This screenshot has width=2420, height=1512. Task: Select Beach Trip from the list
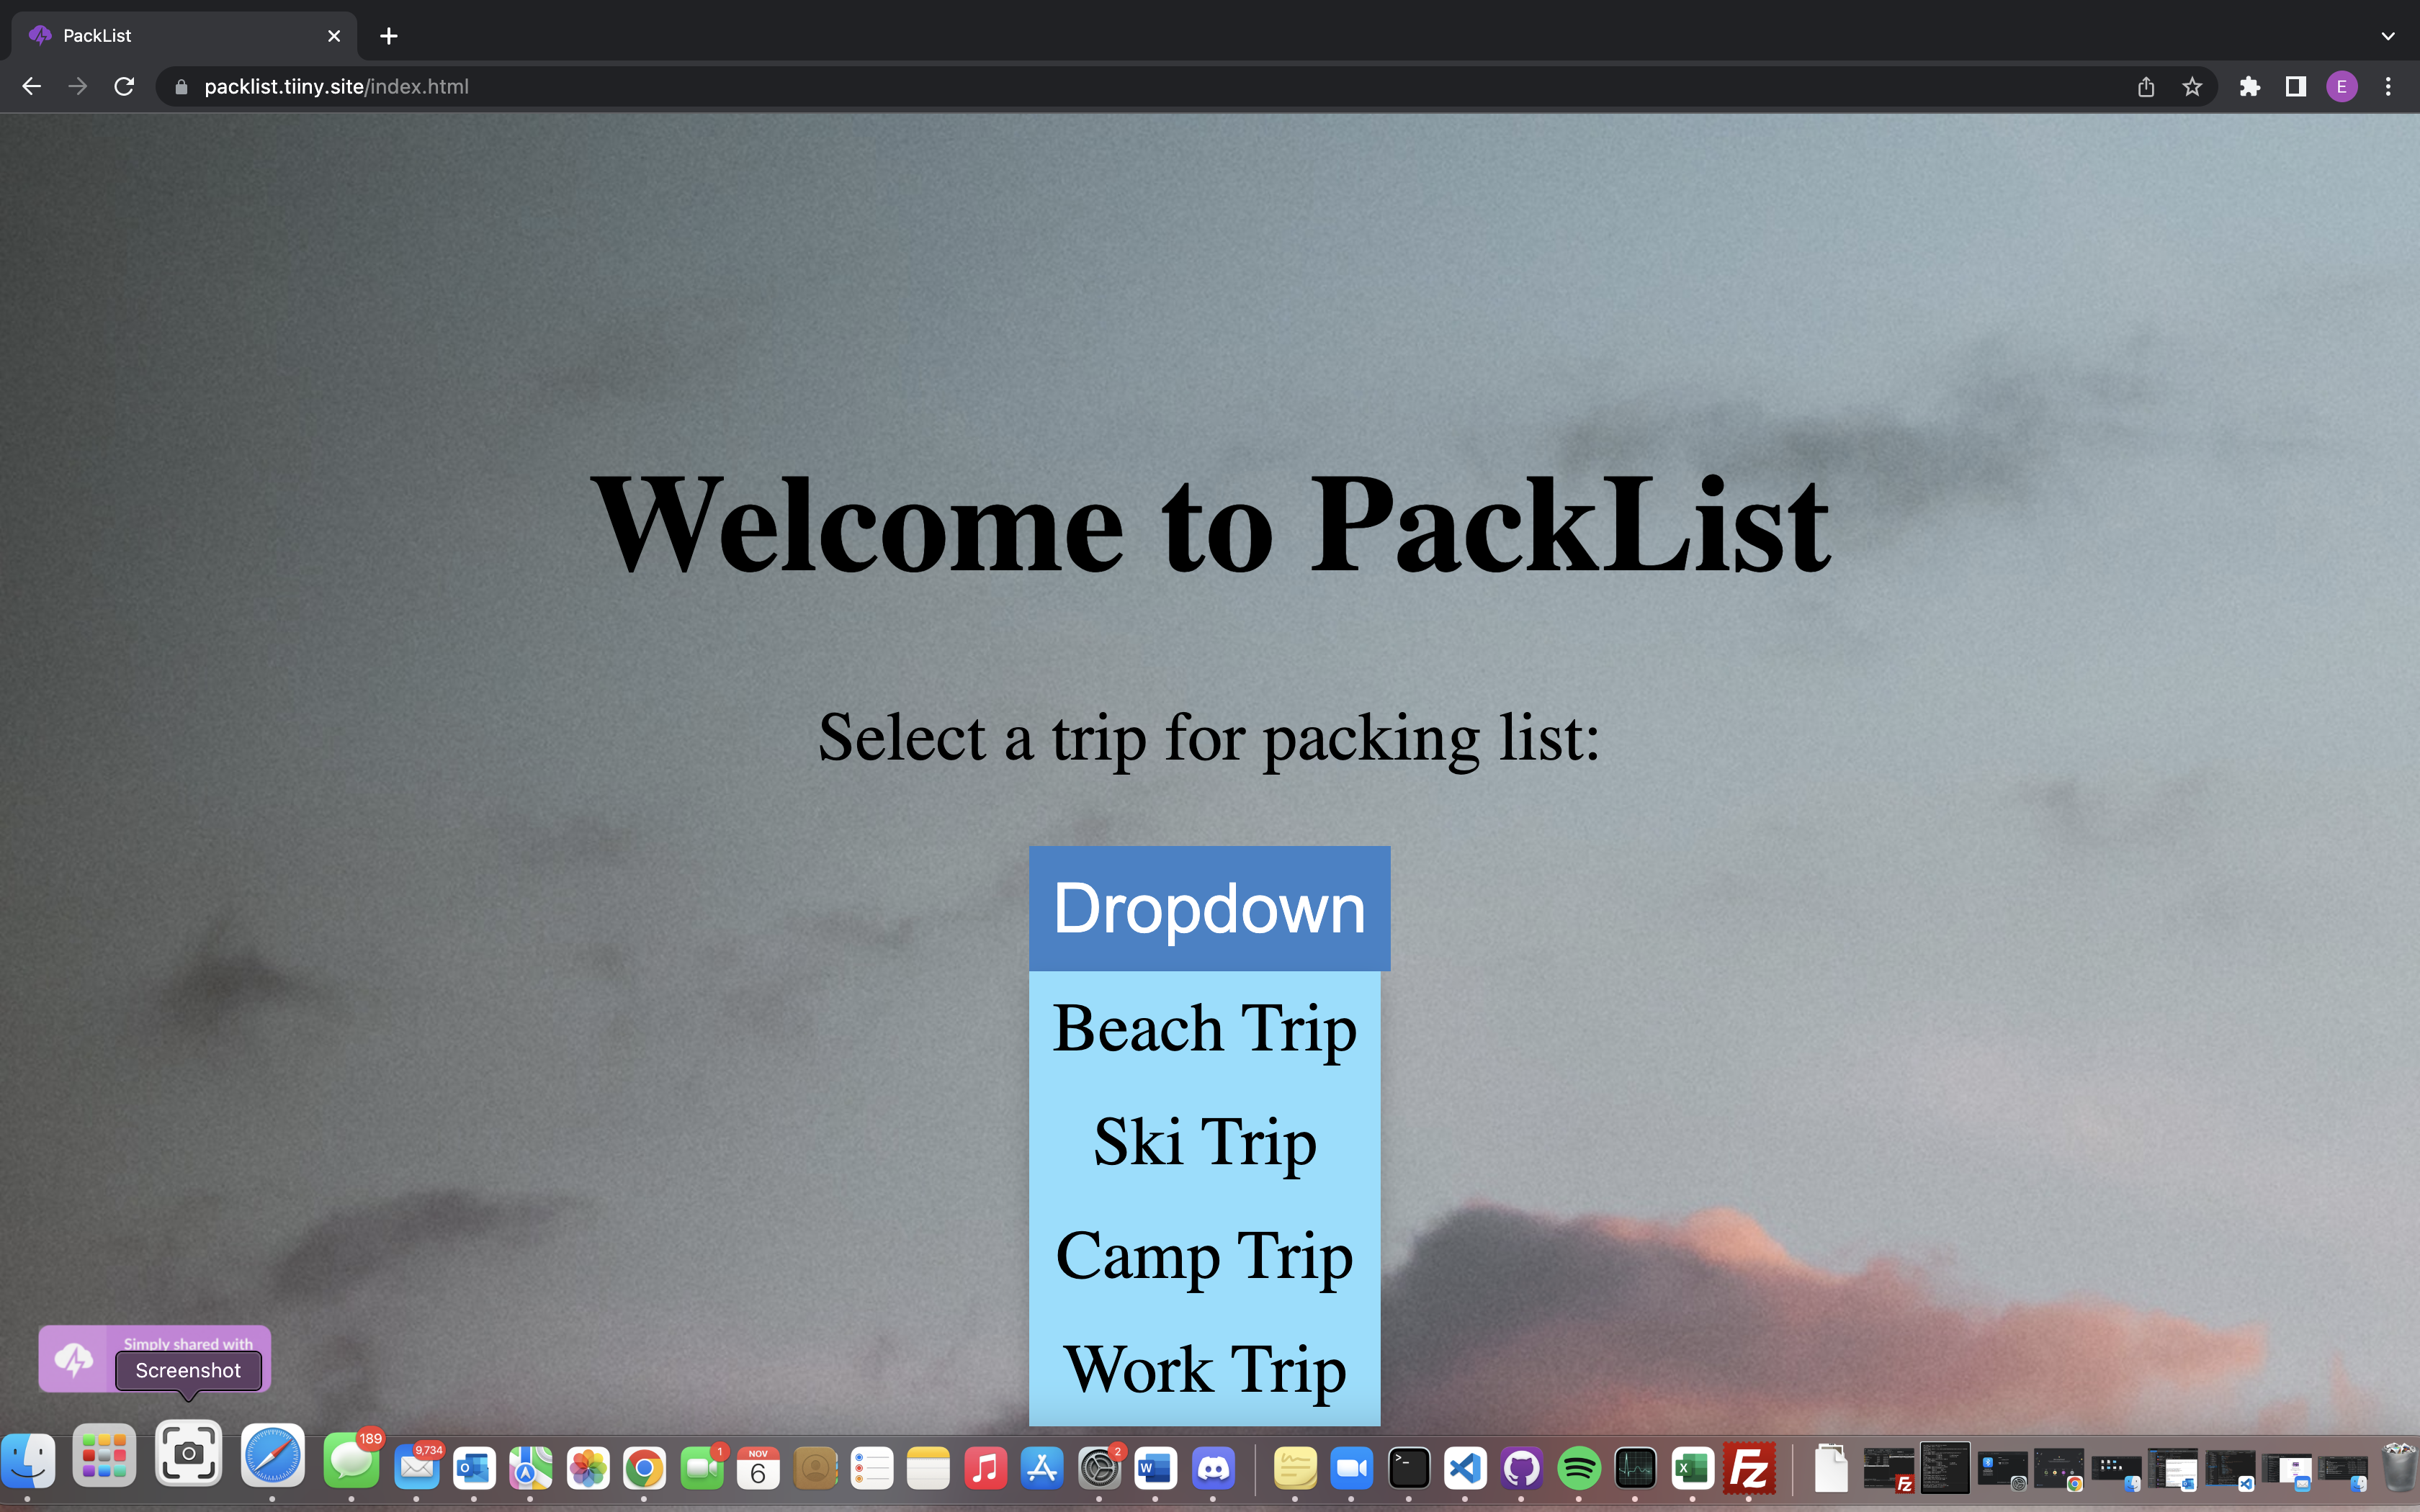coord(1204,1028)
